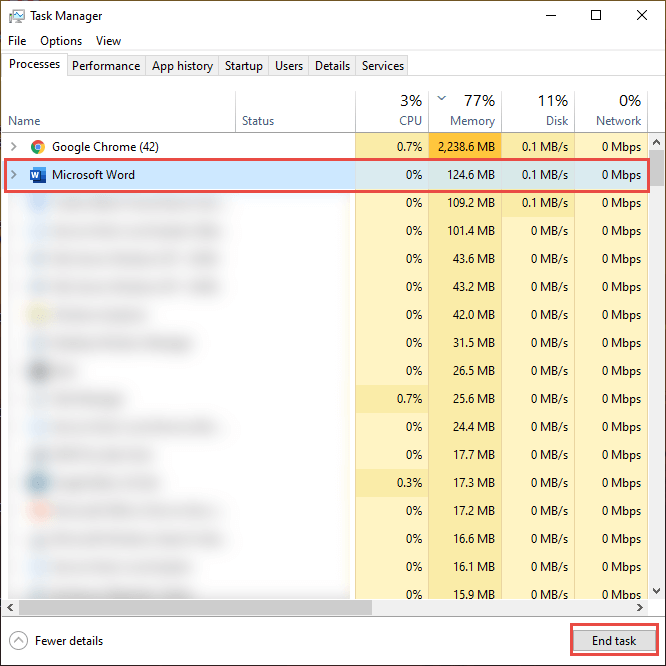Open the File menu
This screenshot has height=666, width=666.
[17, 41]
